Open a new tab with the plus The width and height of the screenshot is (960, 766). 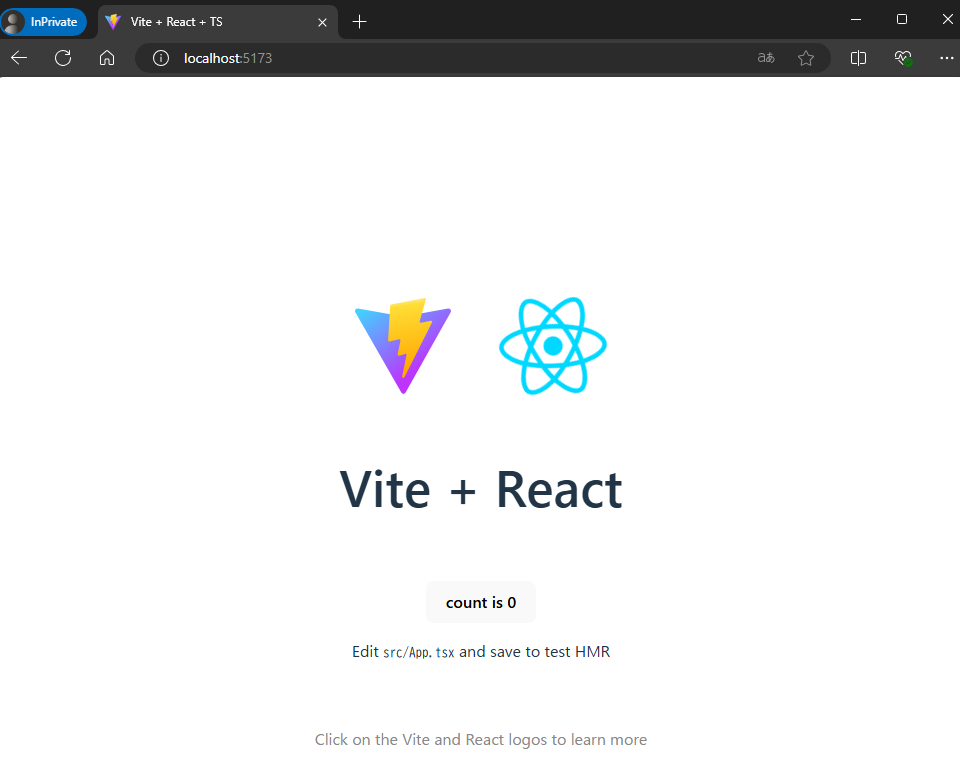pos(359,21)
